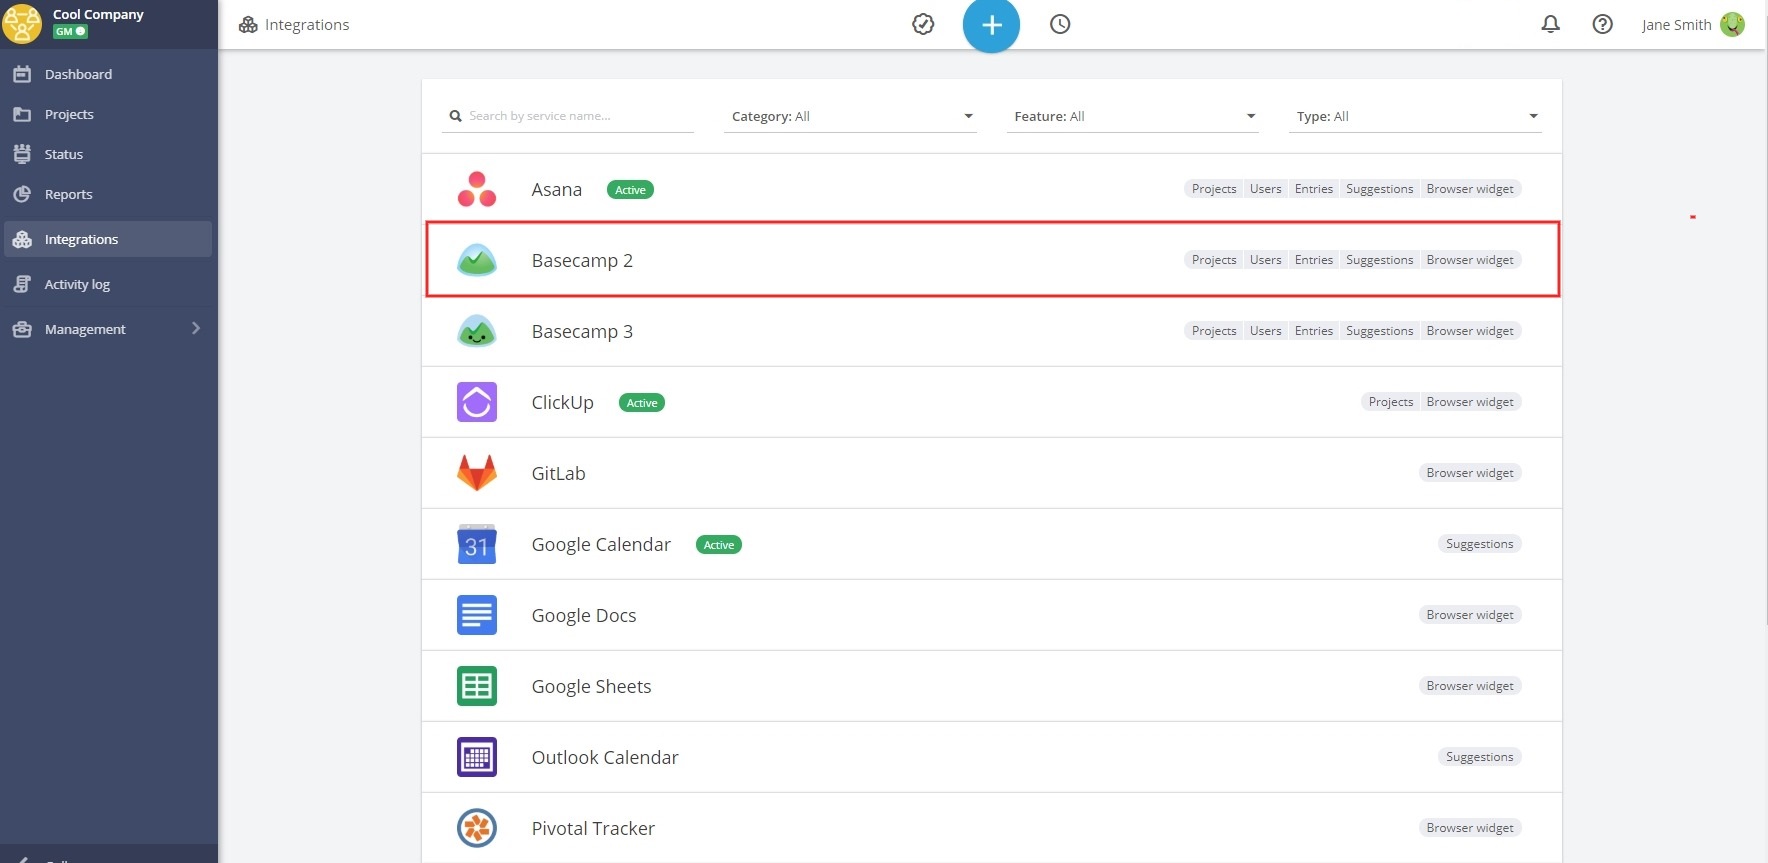Click the Browser widget tag in Basecamp 2 row
This screenshot has height=863, width=1768.
(x=1470, y=260)
